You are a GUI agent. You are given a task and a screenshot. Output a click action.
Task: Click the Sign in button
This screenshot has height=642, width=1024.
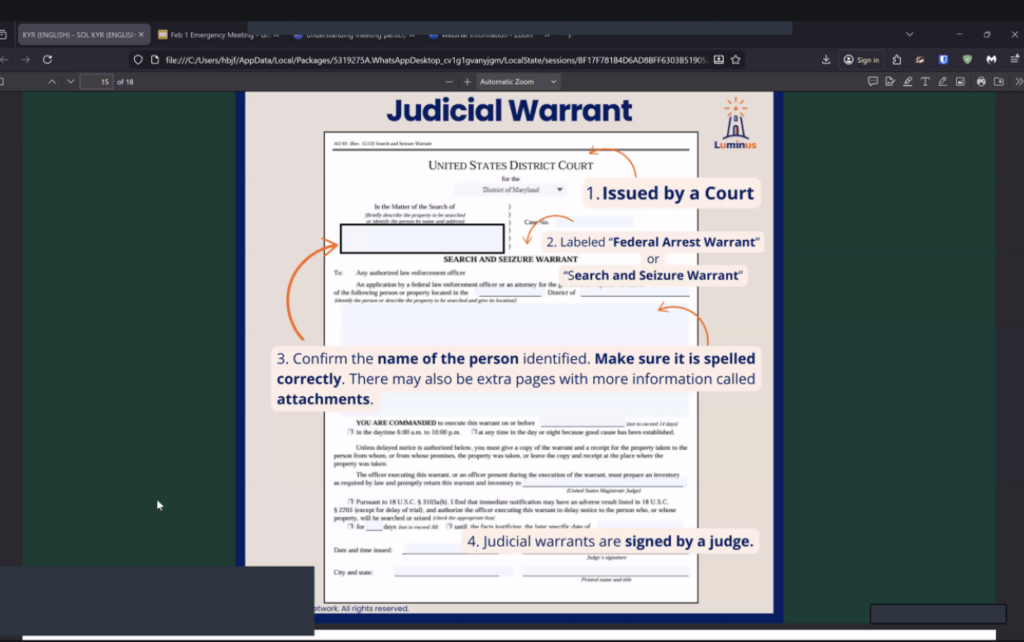click(x=861, y=60)
